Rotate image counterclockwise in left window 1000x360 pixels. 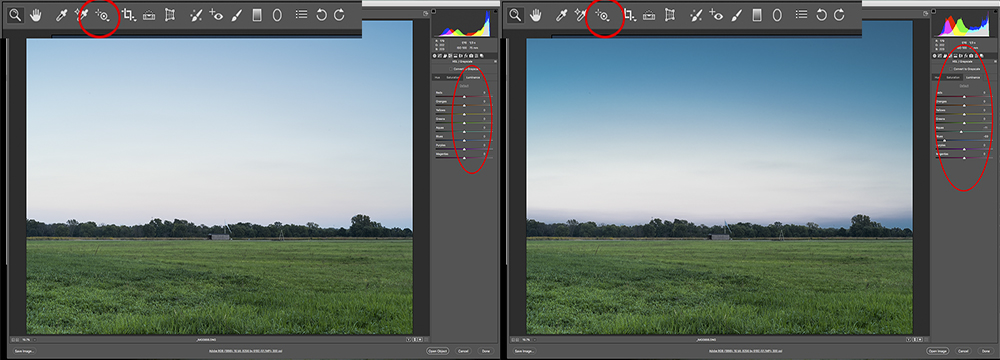[x=322, y=15]
